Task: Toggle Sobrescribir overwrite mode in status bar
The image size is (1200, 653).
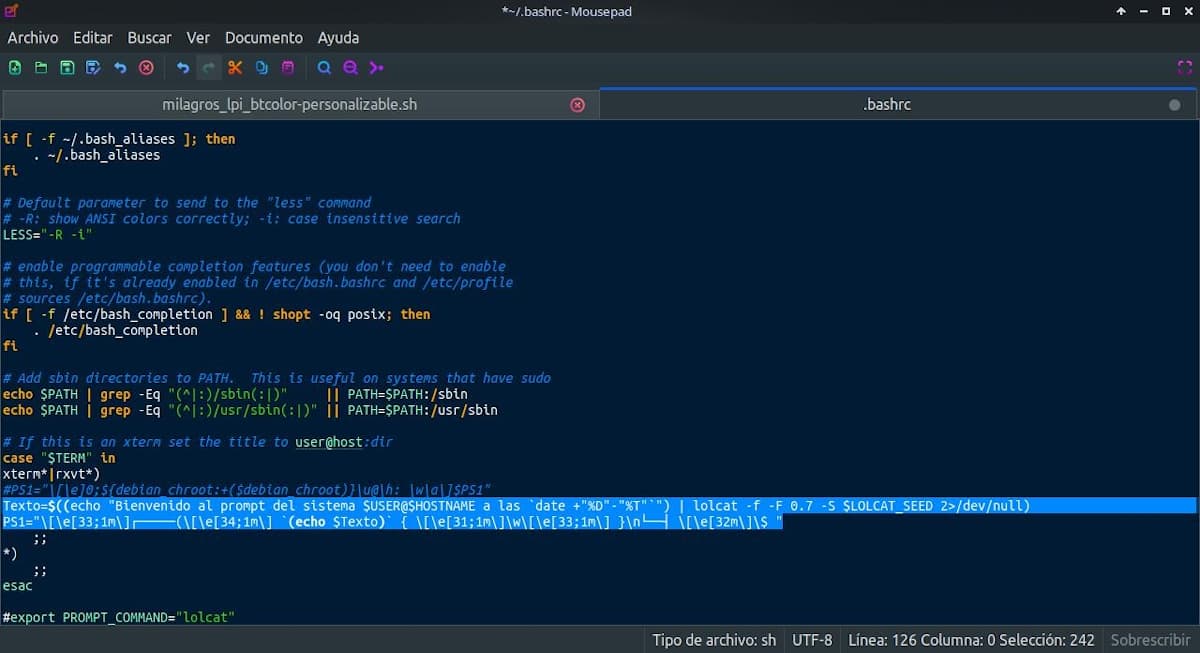Action: pyautogui.click(x=1151, y=640)
